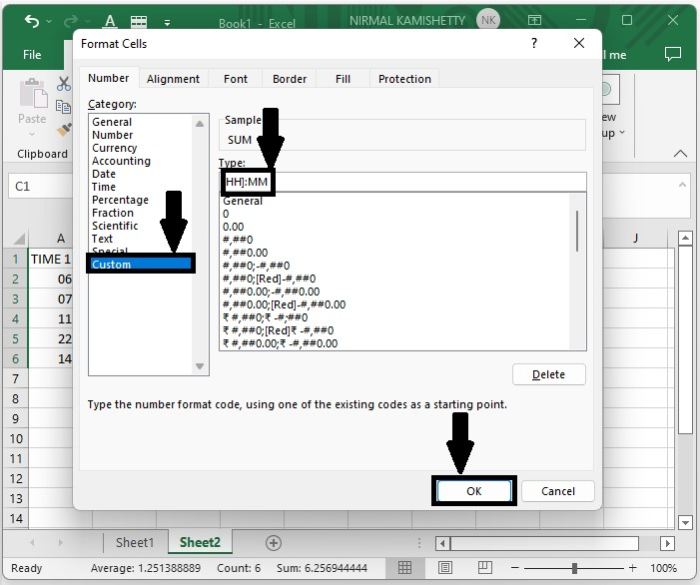
Task: Select format code 0.00
Action: point(233,226)
